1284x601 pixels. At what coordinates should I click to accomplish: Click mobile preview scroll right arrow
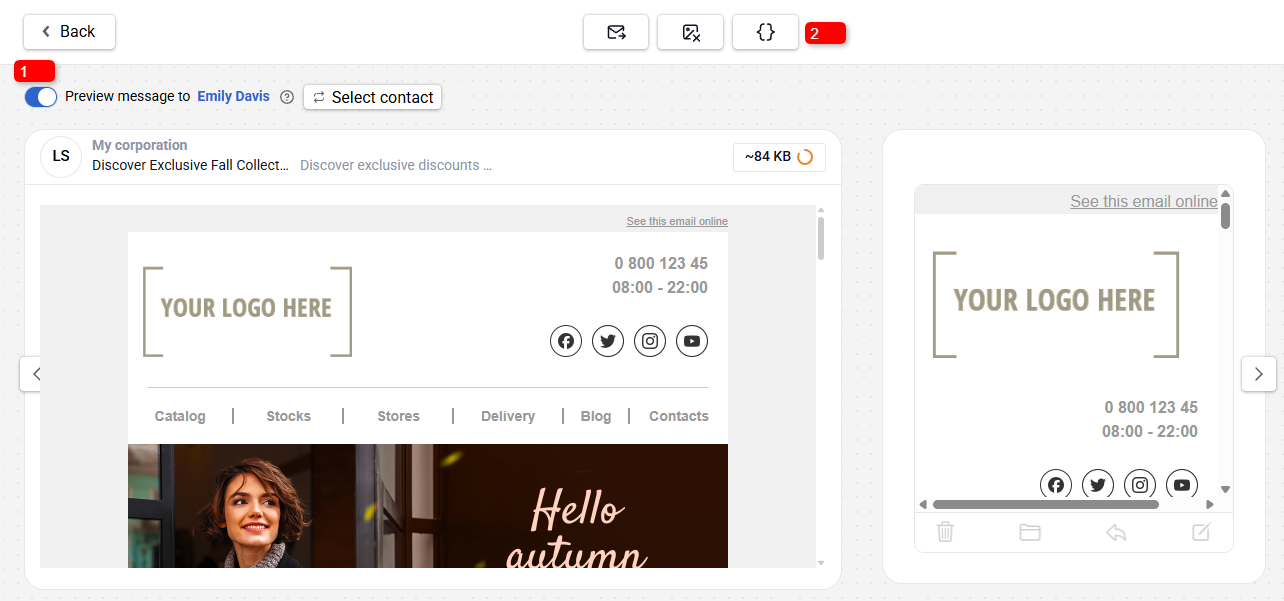pos(1210,505)
